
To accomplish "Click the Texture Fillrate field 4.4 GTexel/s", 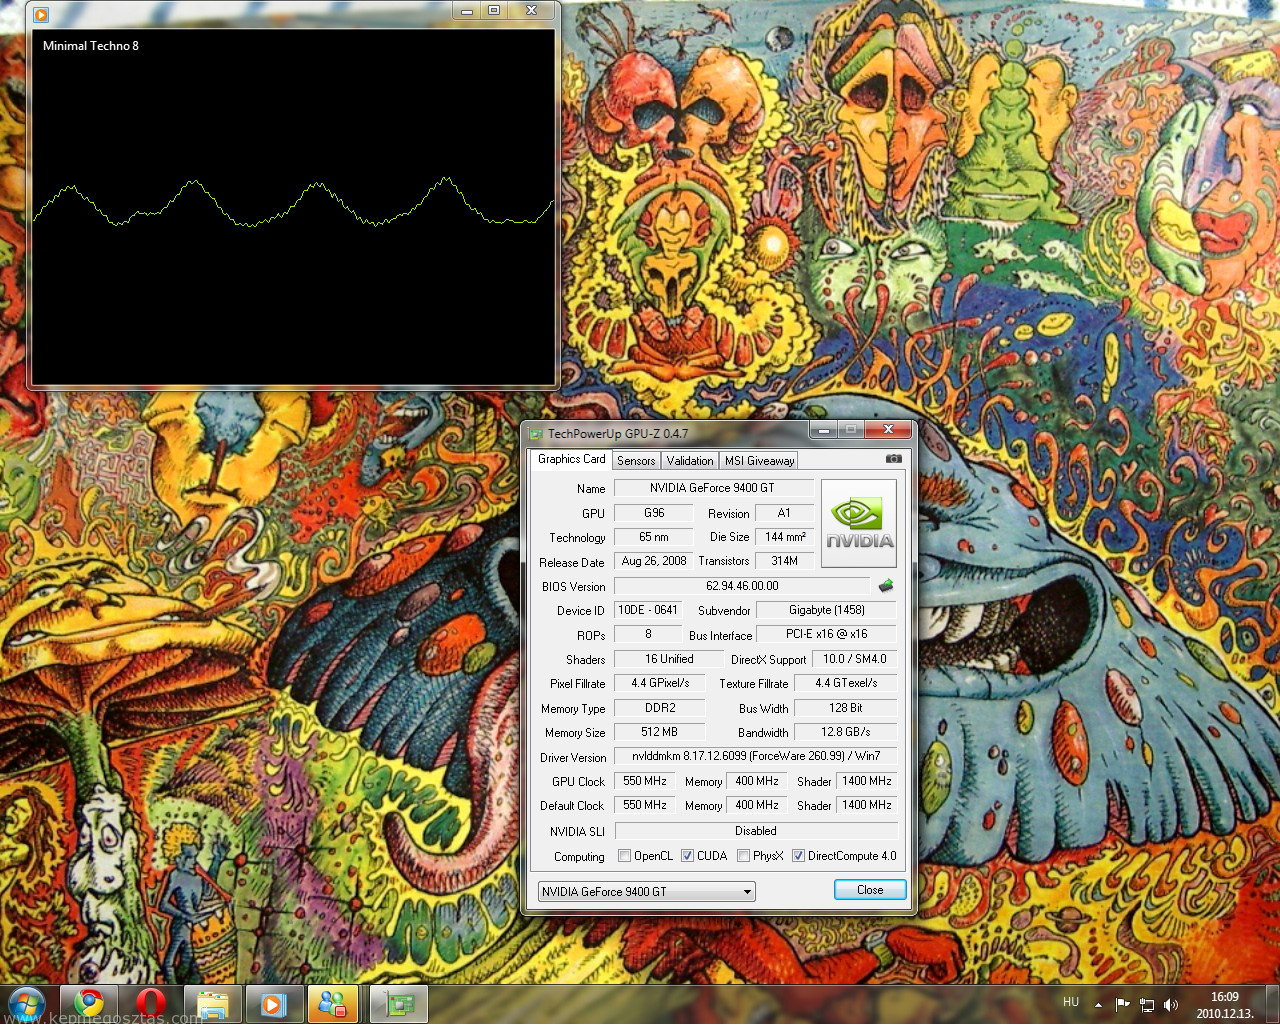I will [846, 683].
